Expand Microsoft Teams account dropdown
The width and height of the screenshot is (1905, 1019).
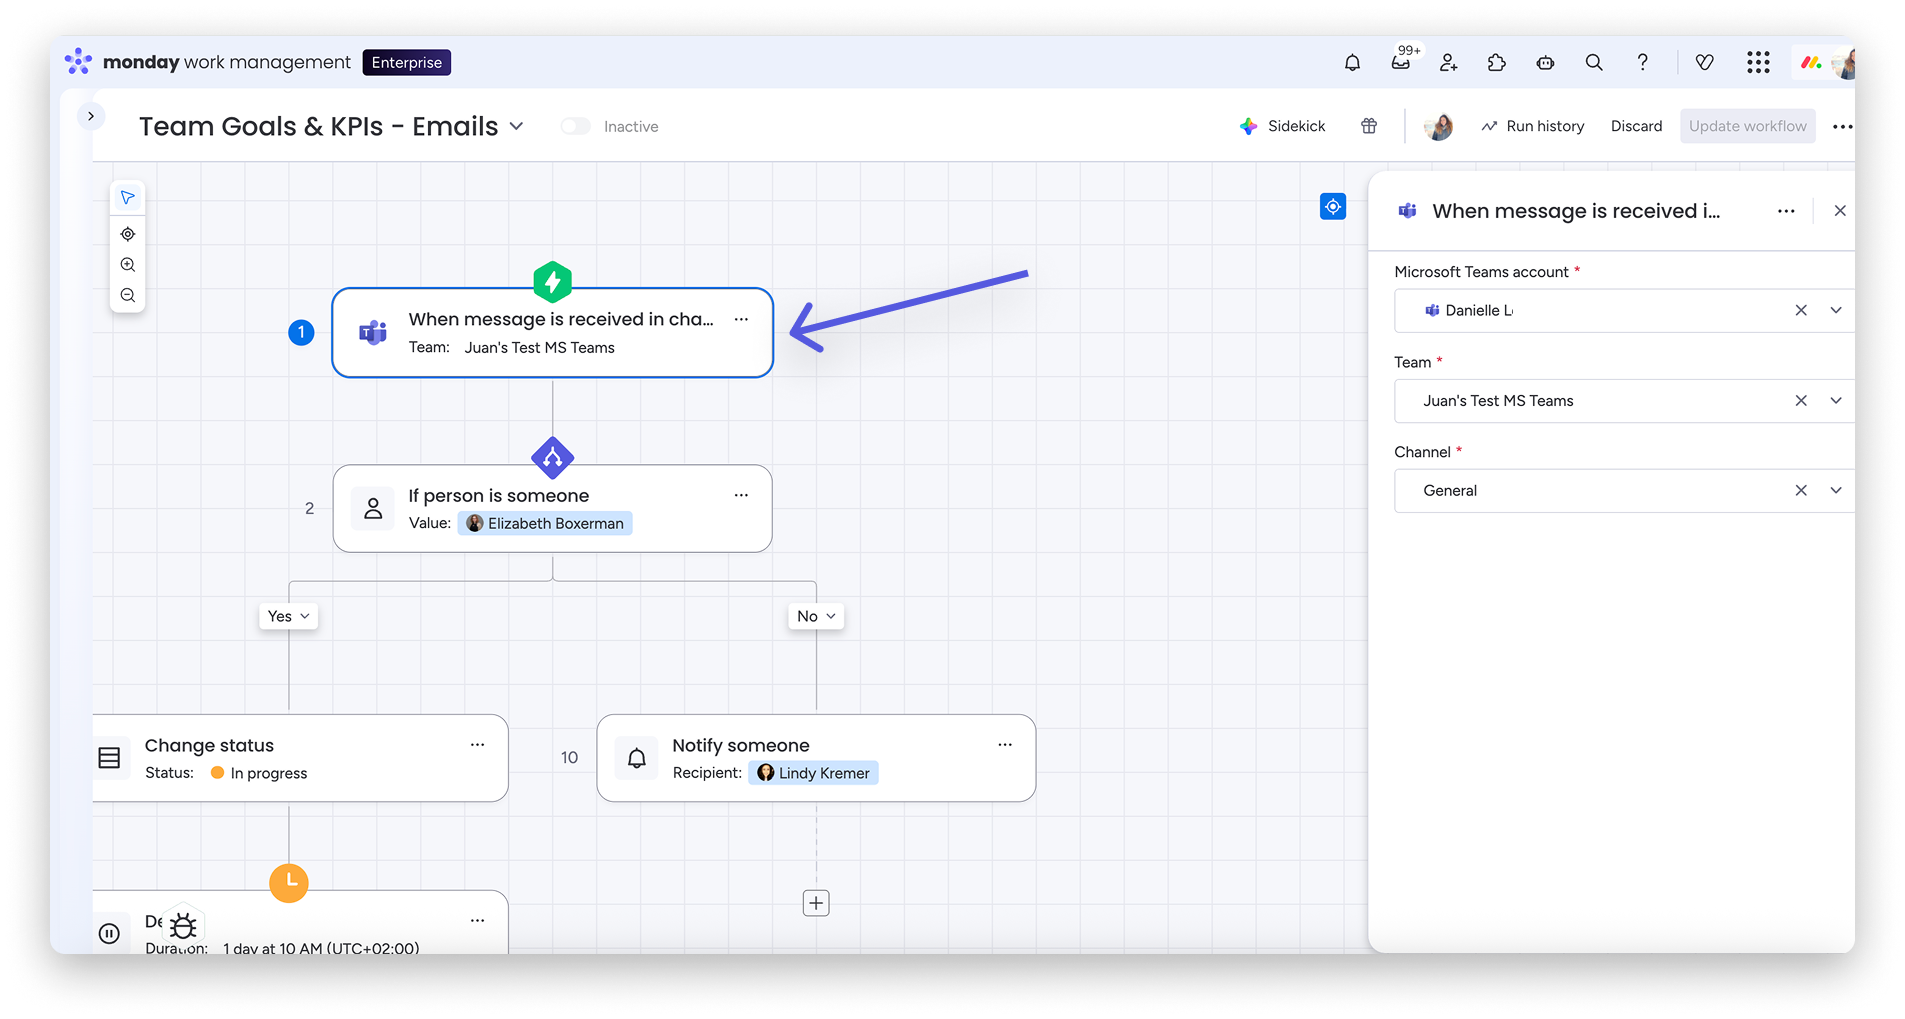1836,310
